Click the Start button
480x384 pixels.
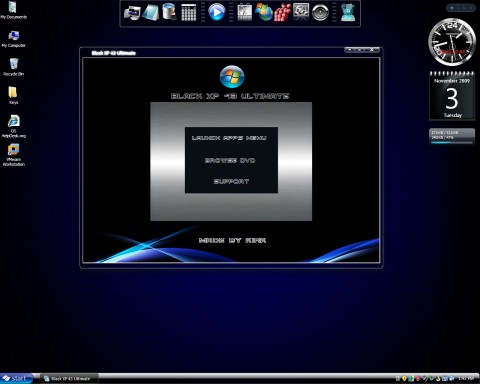pyautogui.click(x=17, y=378)
